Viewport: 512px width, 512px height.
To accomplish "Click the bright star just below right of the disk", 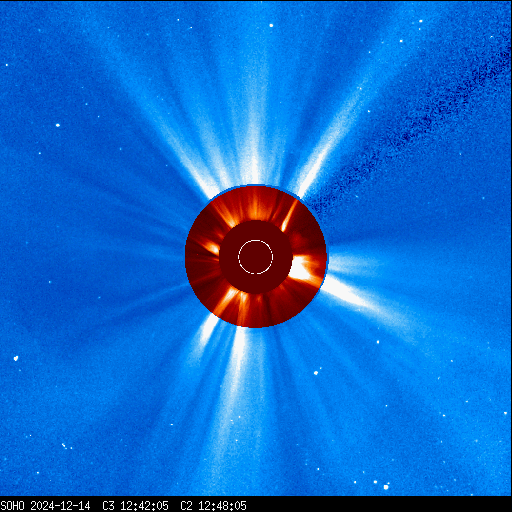I will click(316, 373).
